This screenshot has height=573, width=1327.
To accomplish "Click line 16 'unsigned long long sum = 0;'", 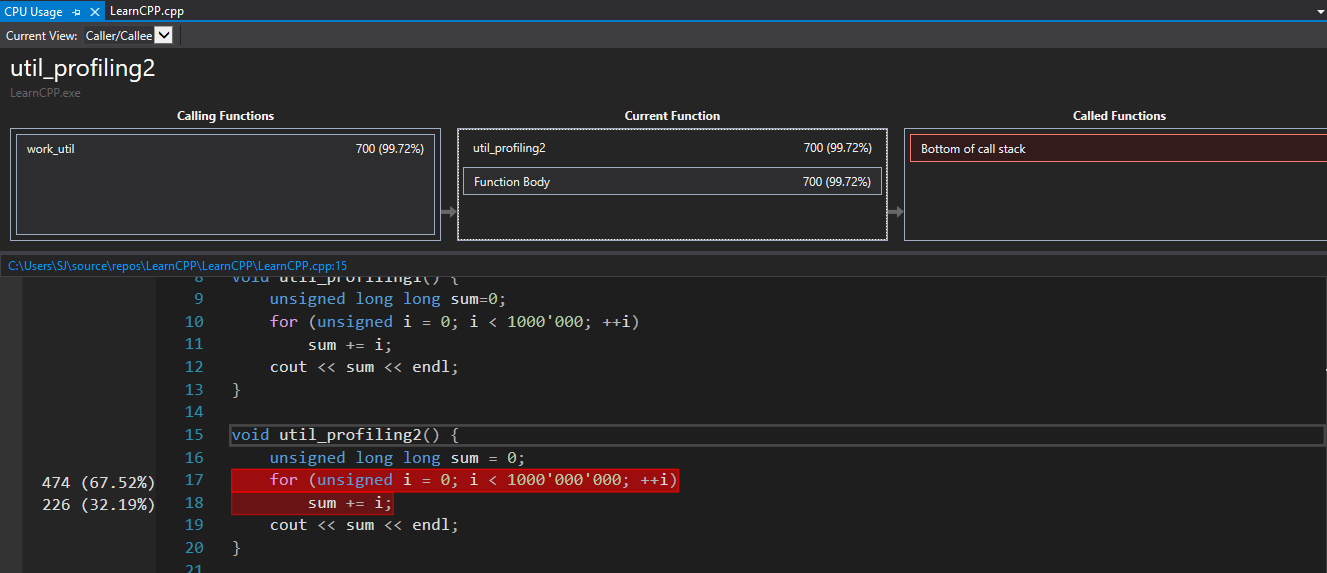I will [x=397, y=458].
